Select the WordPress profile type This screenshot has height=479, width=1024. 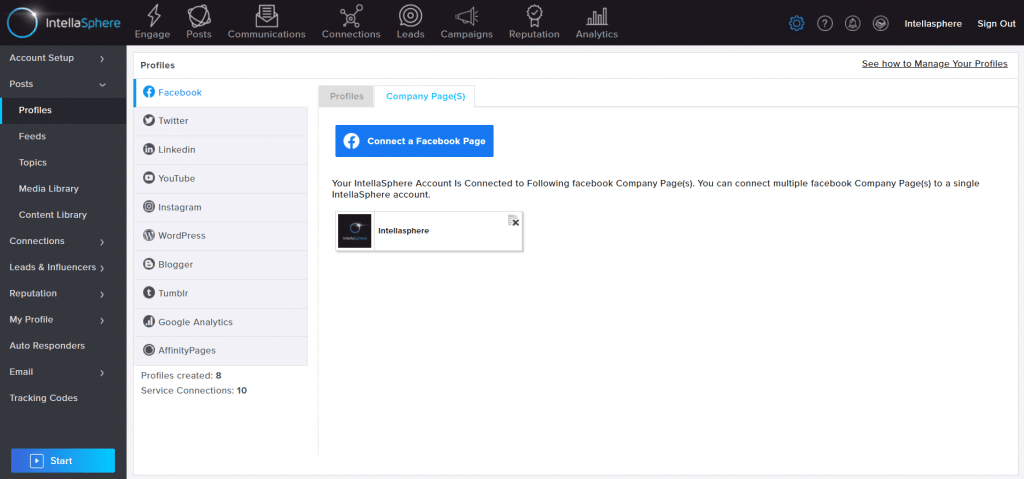point(221,236)
